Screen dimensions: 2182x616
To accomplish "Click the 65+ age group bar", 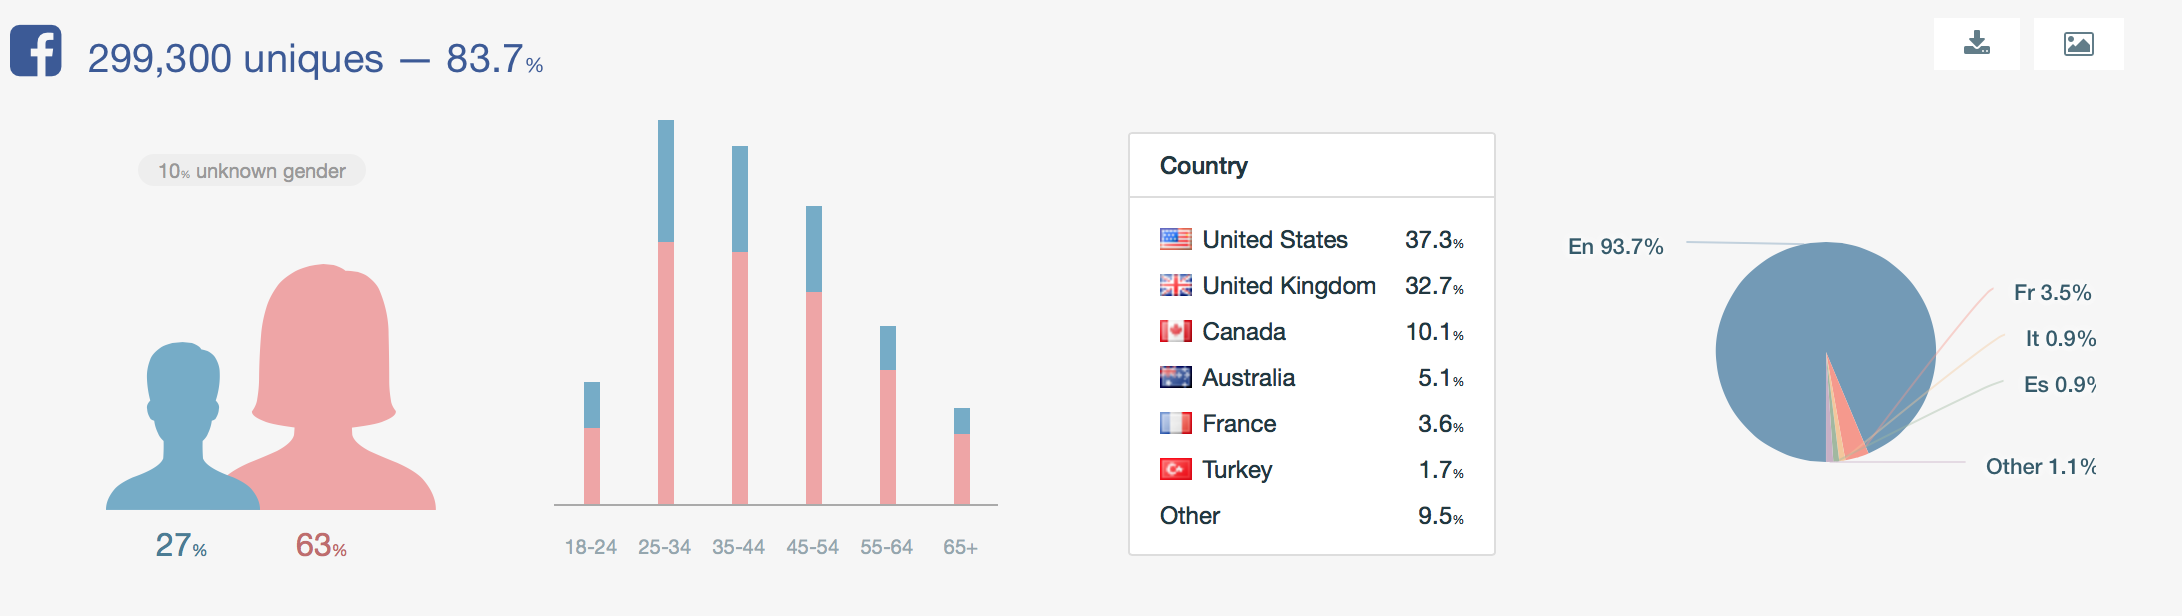I will pyautogui.click(x=962, y=458).
